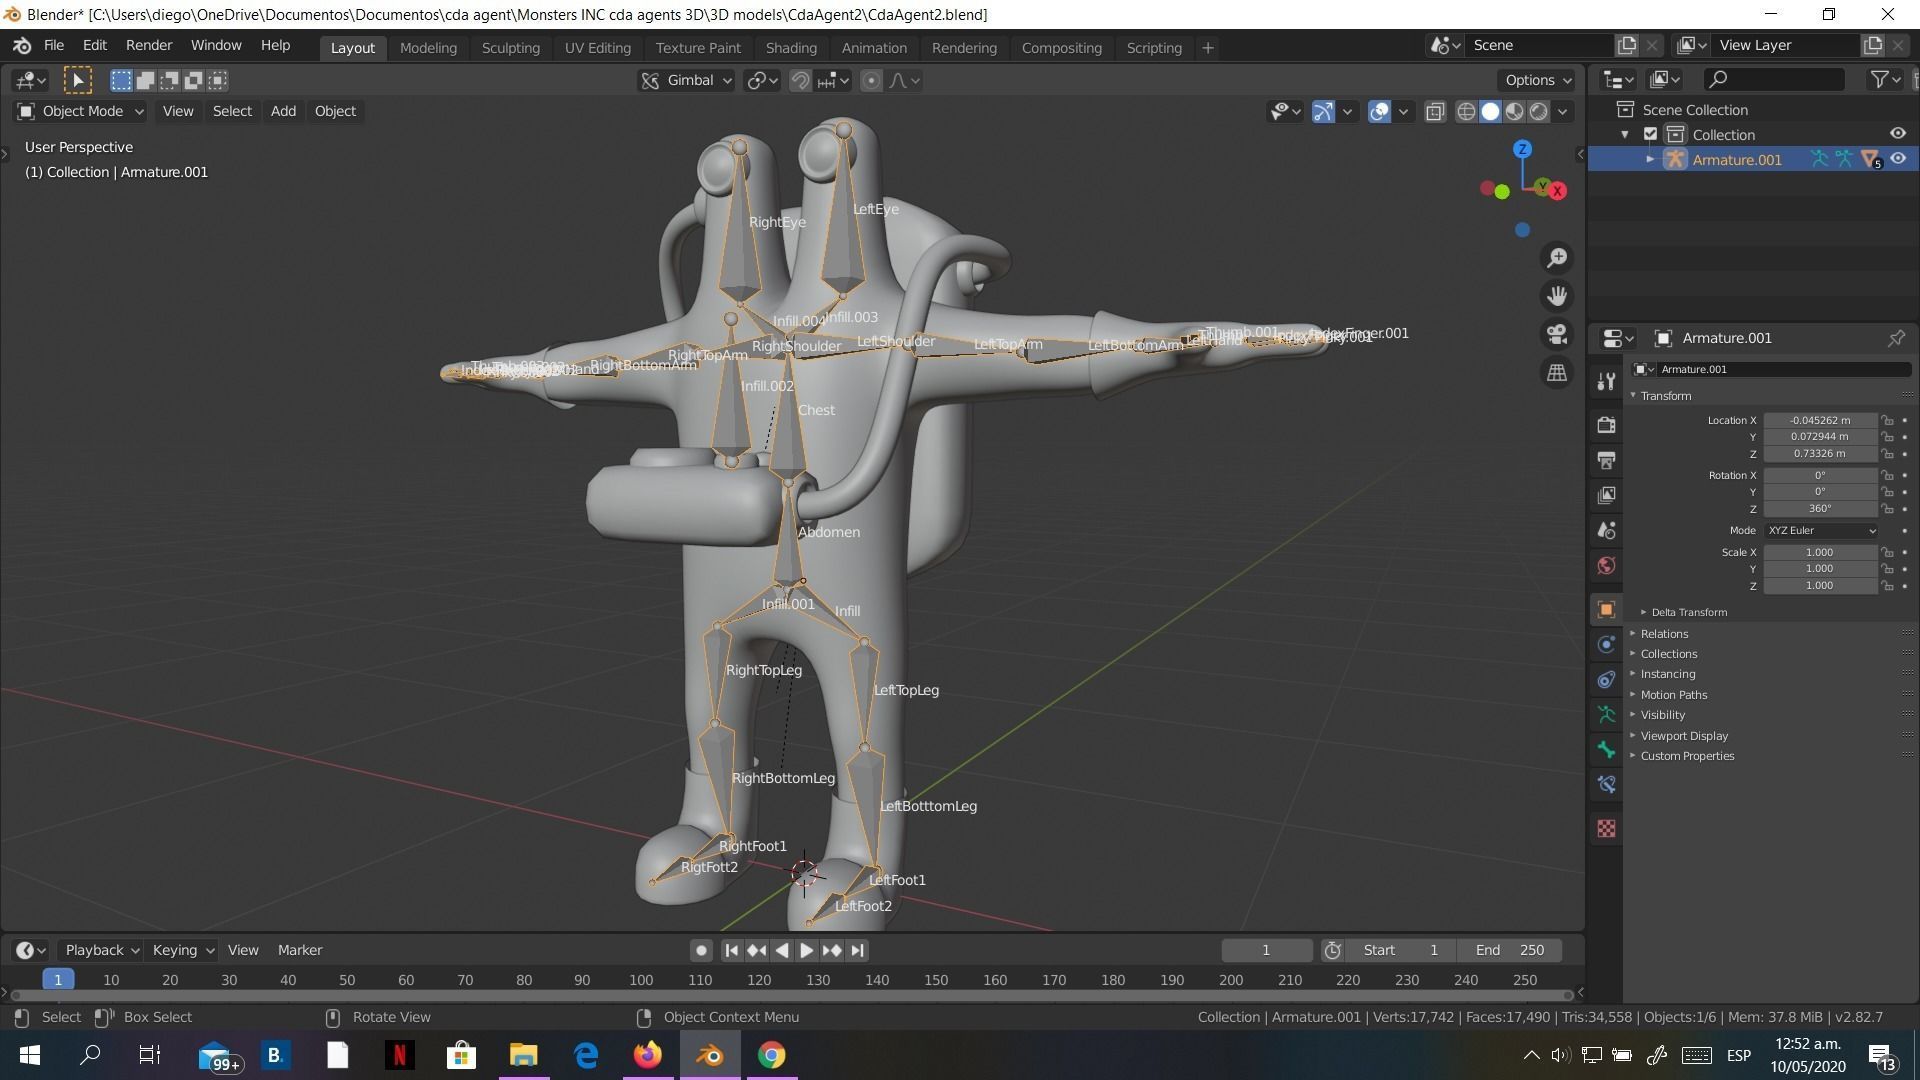Toggle X-ray view button
Viewport: 1920px width, 1080px height.
(1435, 111)
